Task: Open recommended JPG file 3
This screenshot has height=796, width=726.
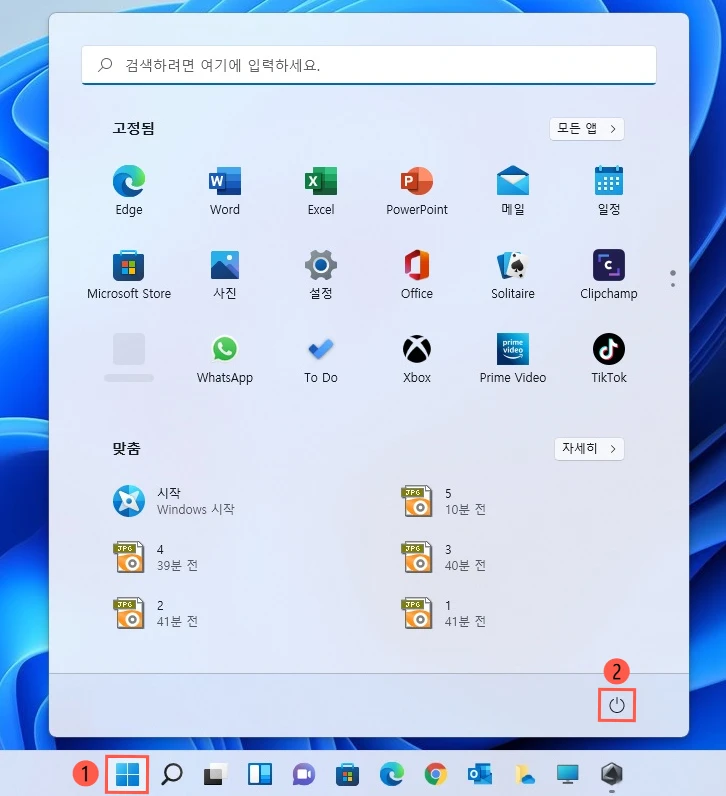Action: (x=444, y=557)
